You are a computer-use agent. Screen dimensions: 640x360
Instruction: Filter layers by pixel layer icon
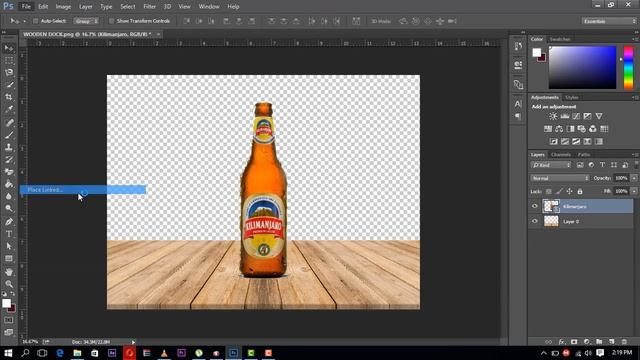(580, 165)
